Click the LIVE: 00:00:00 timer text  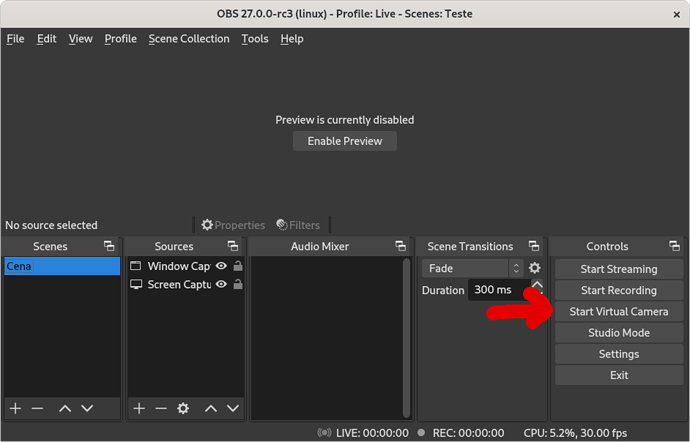[x=372, y=433]
